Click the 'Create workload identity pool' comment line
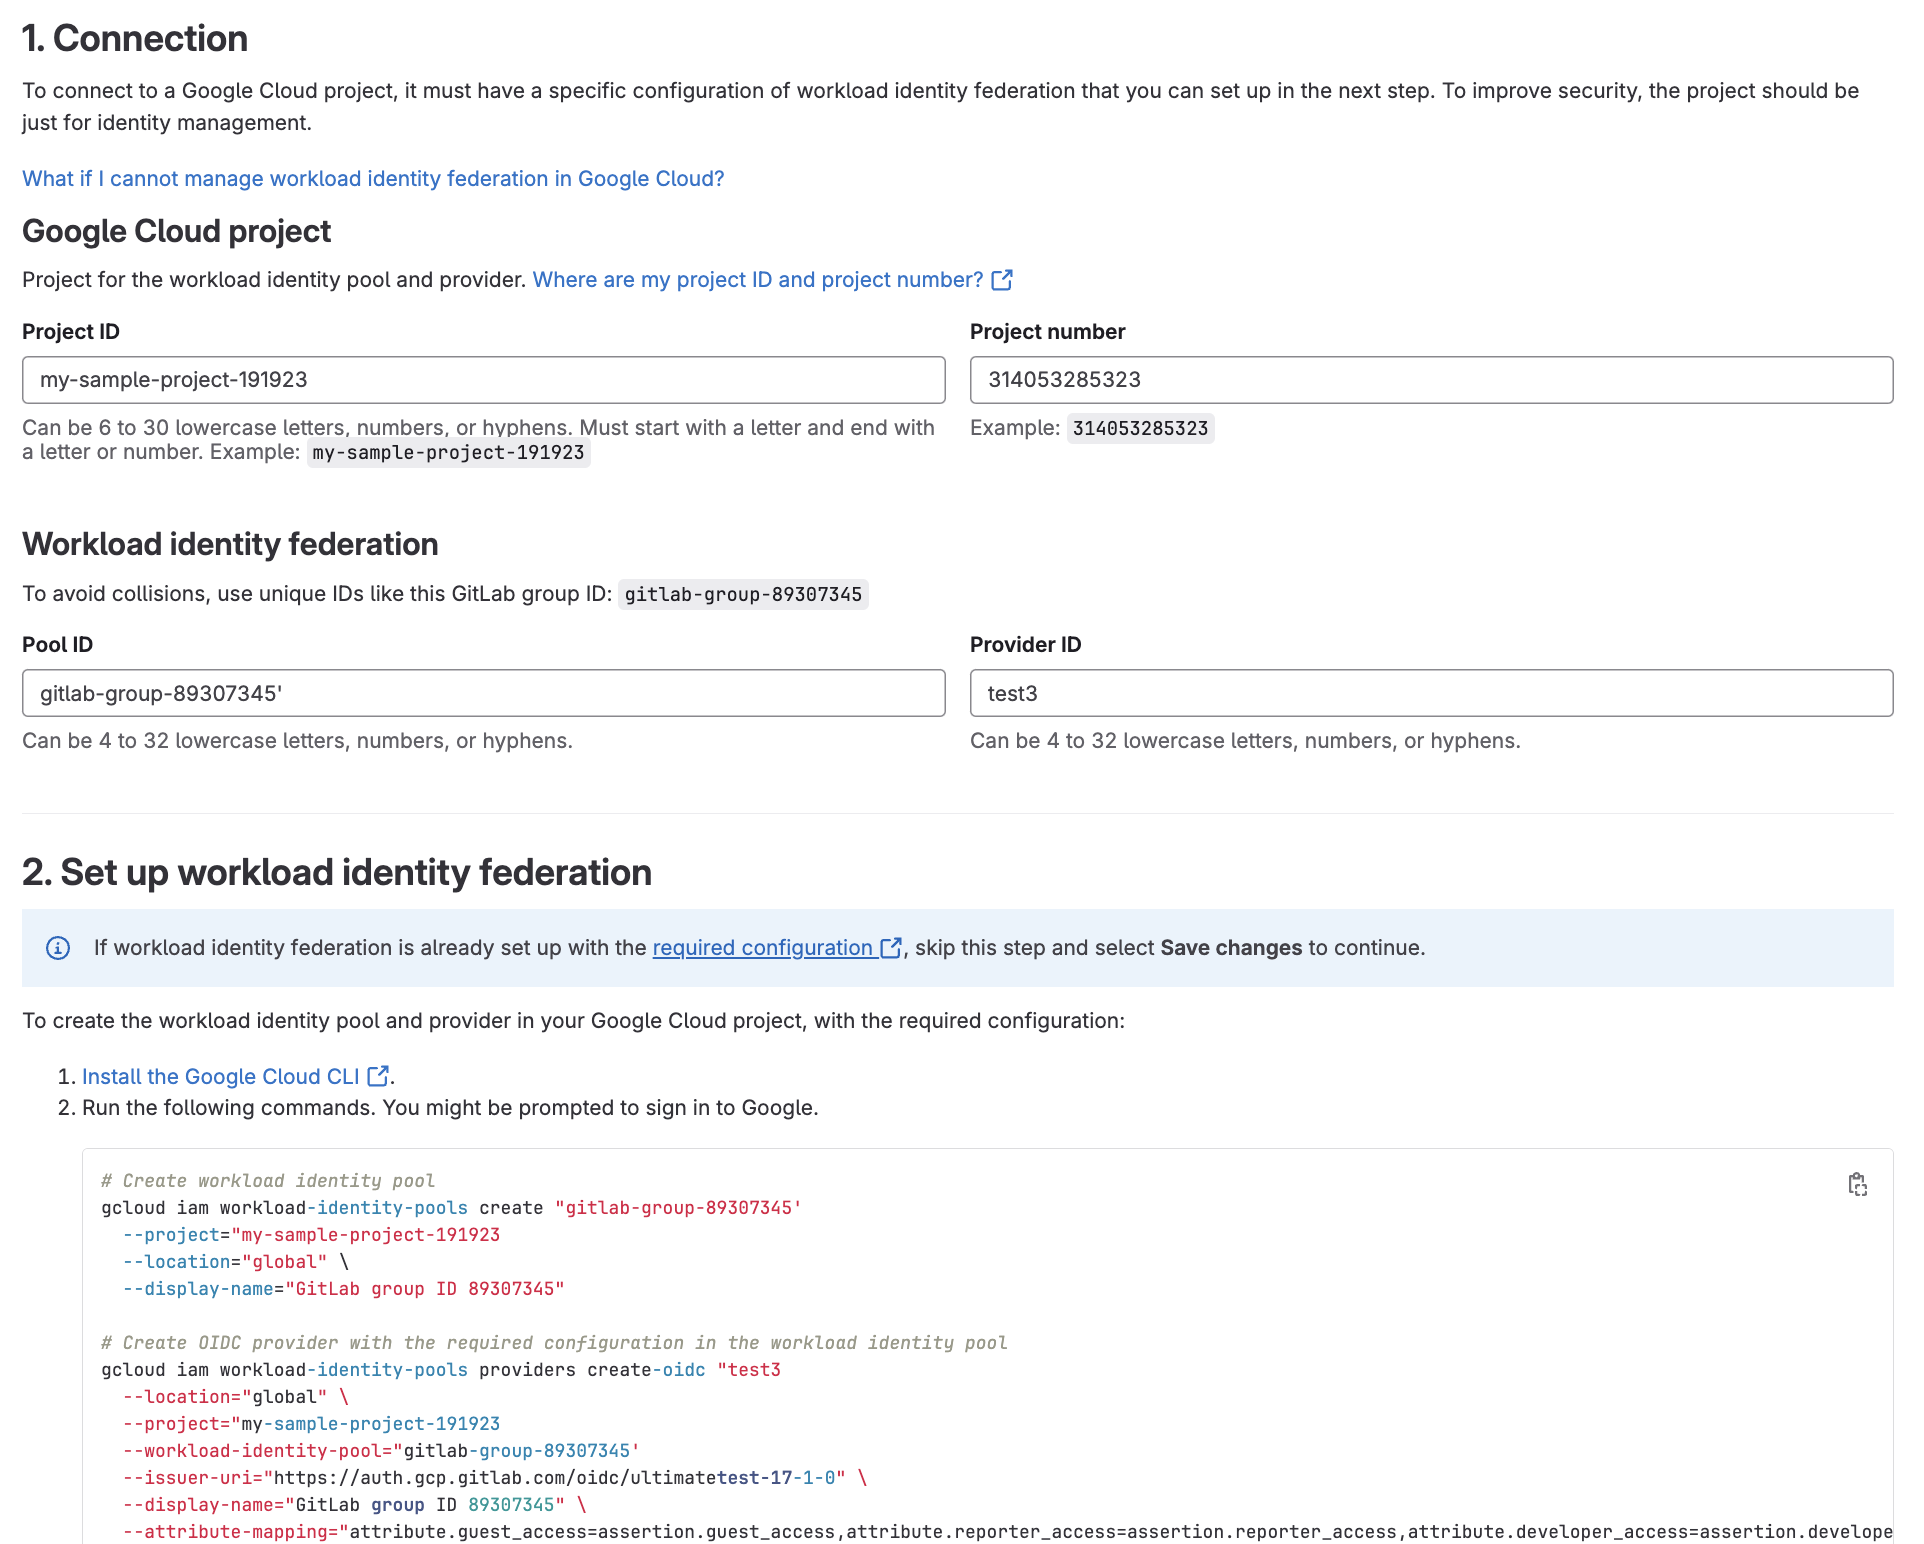This screenshot has width=1924, height=1544. (268, 1181)
